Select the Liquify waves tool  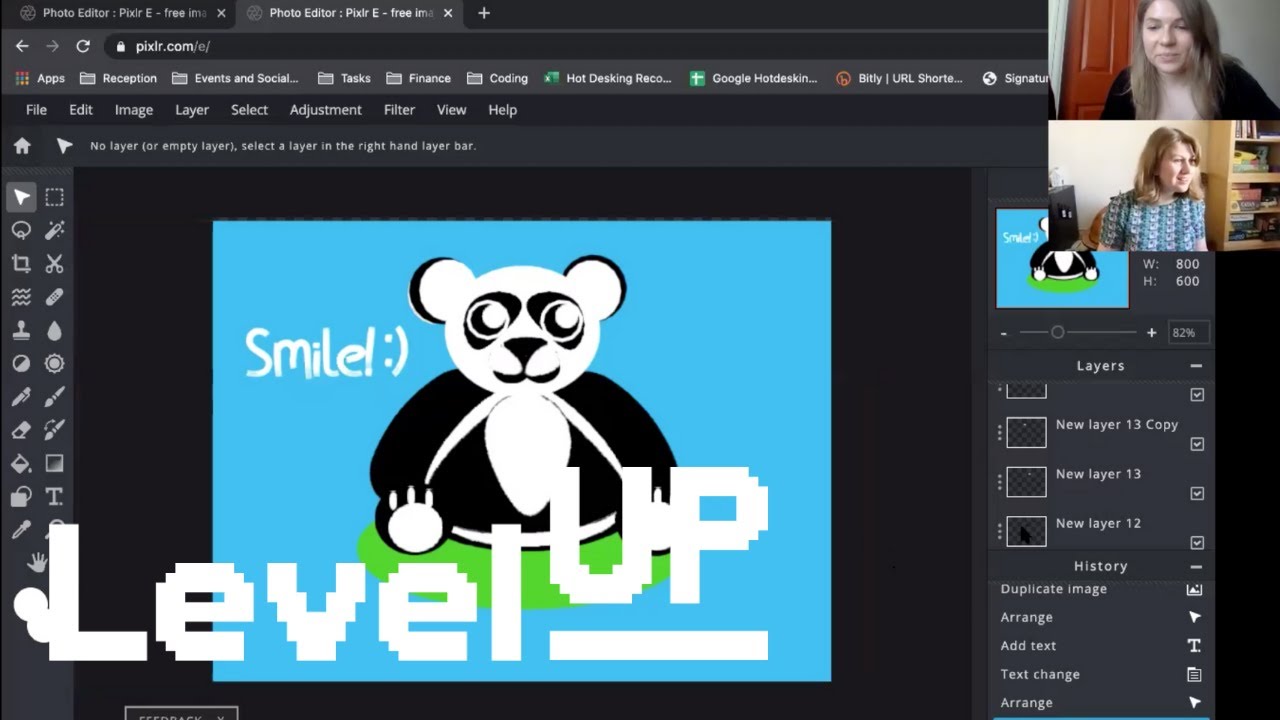(21, 297)
